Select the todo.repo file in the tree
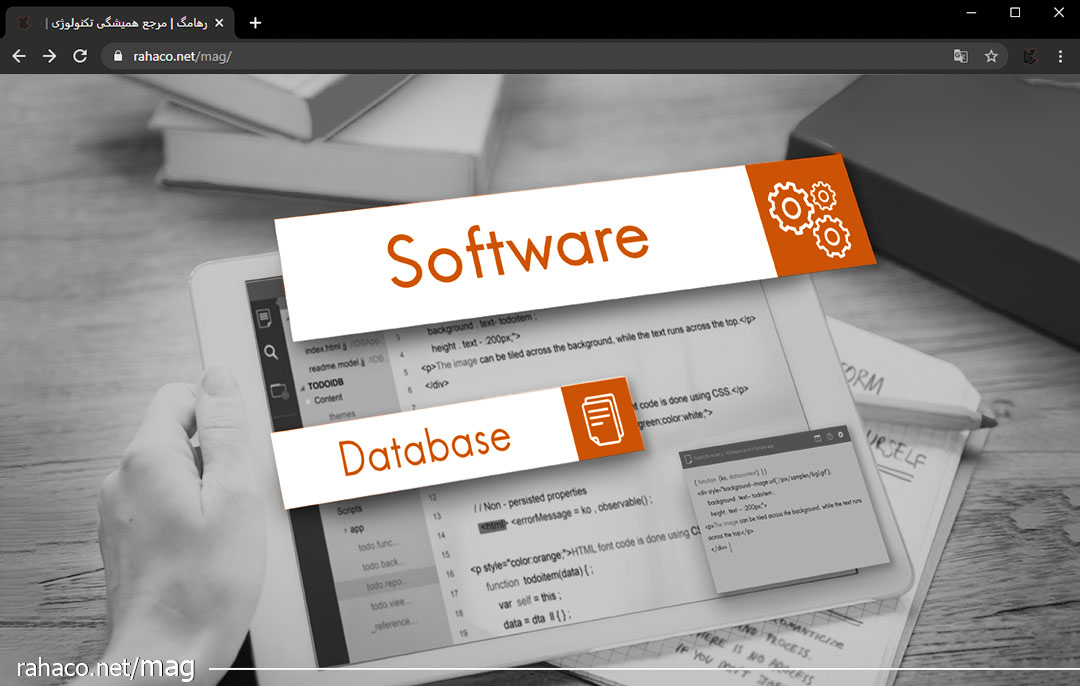This screenshot has height=686, width=1080. point(388,584)
